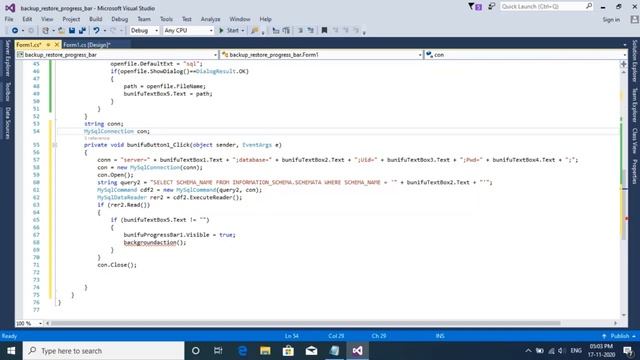Click the Find in Files toolbar icon
The height and width of the screenshot is (360, 640).
point(255,31)
